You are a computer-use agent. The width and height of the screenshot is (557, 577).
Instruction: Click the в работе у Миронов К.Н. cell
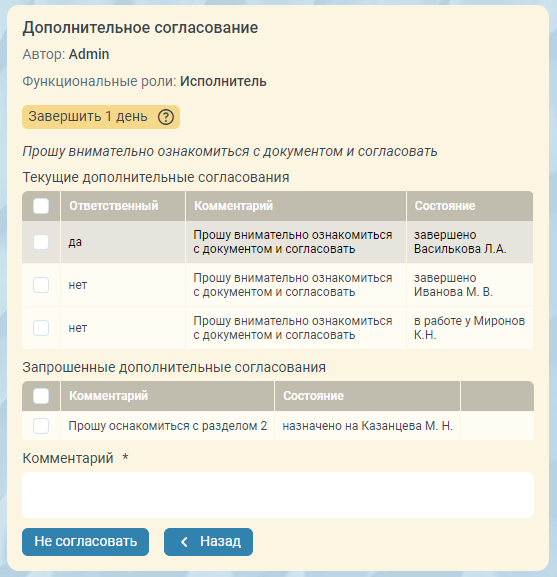[x=470, y=328]
